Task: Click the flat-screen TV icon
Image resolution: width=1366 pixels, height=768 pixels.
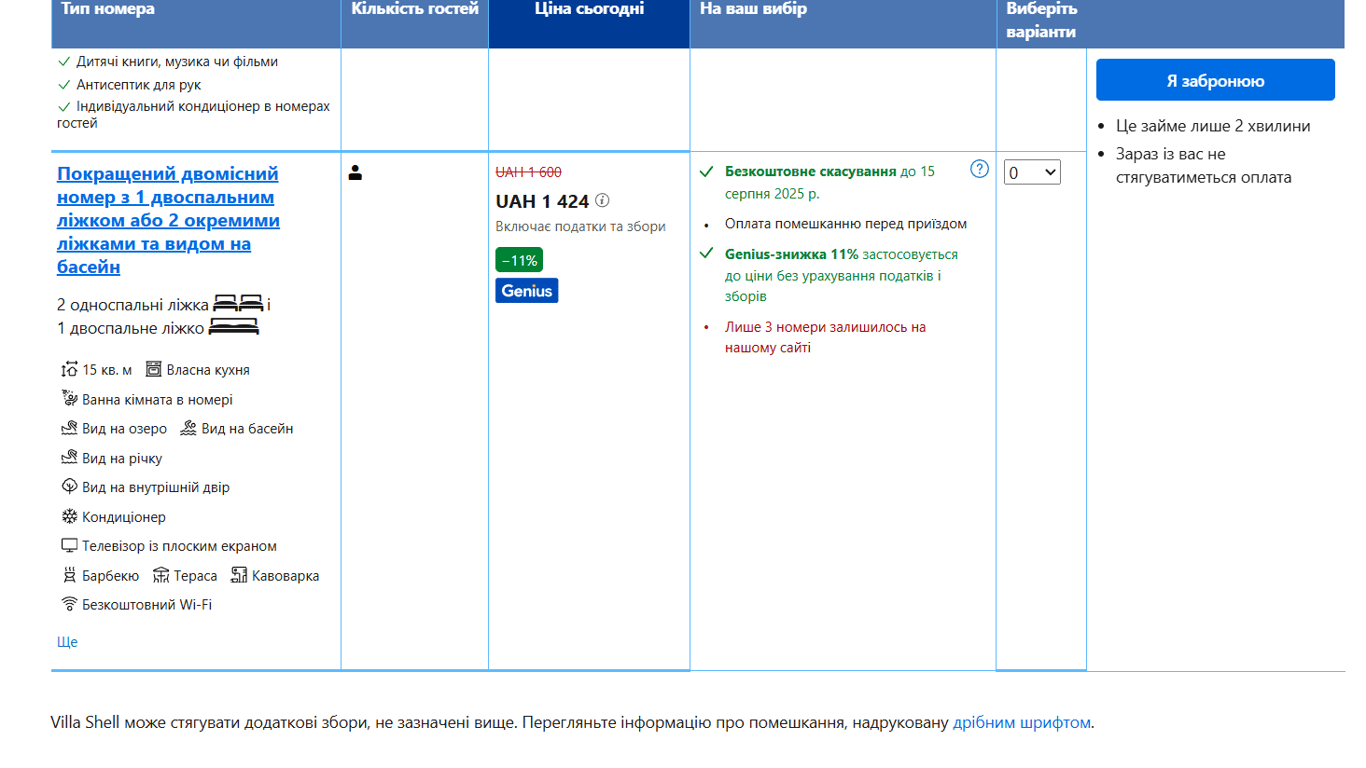Action: tap(69, 546)
